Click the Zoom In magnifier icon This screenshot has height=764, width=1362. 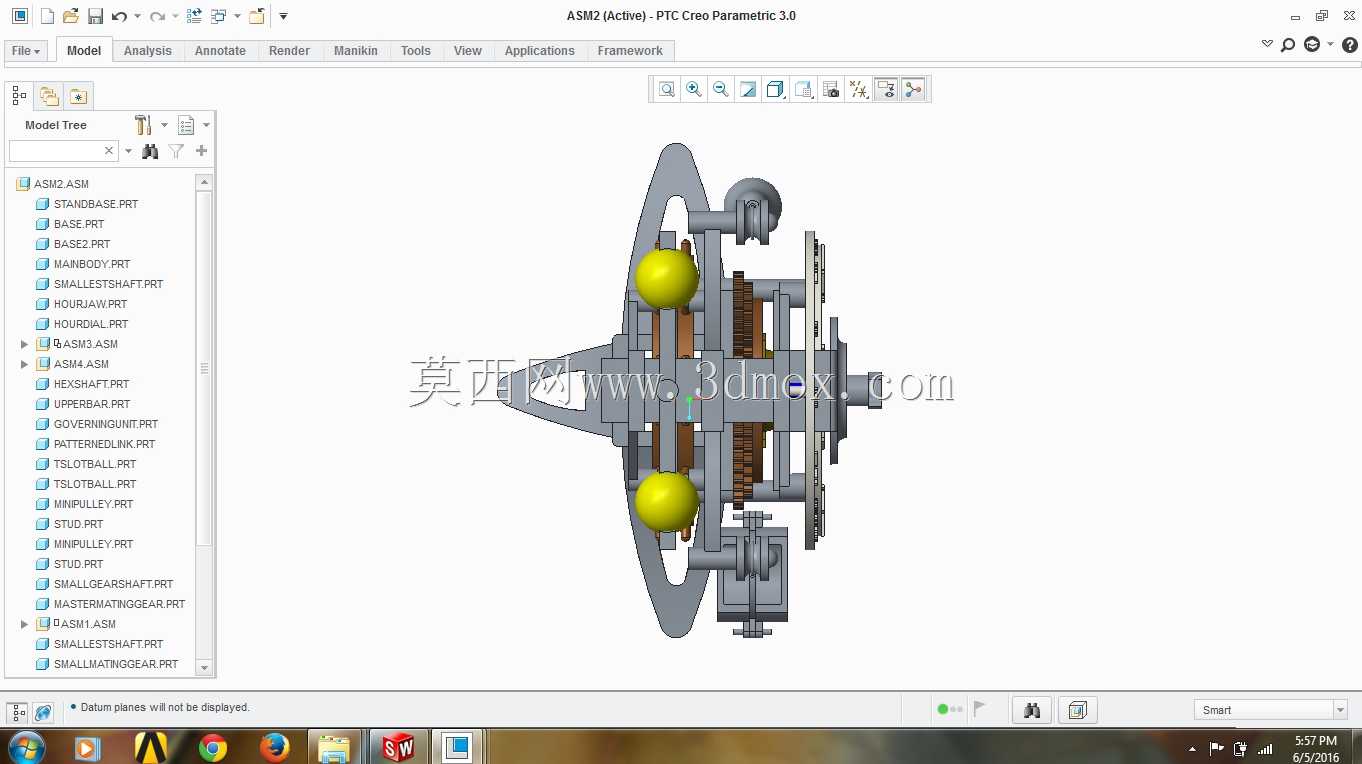(x=694, y=89)
